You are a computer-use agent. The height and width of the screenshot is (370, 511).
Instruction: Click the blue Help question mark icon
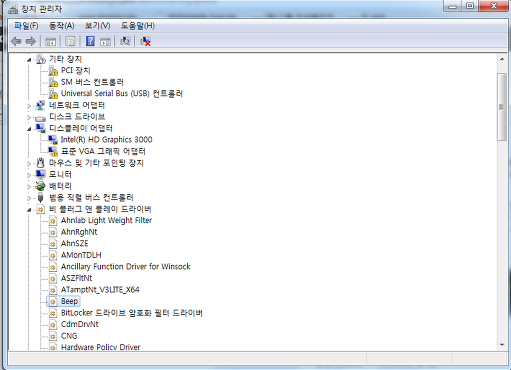[90, 41]
